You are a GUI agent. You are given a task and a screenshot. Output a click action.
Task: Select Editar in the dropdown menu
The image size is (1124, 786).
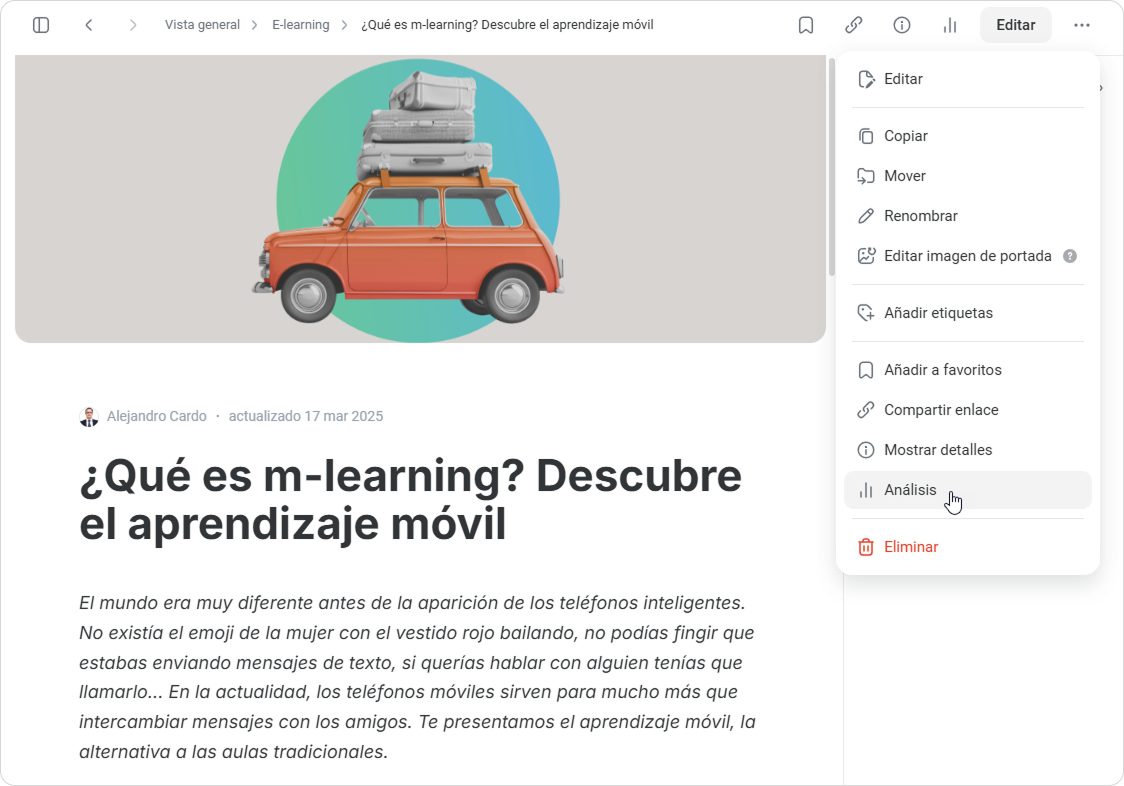click(x=903, y=79)
